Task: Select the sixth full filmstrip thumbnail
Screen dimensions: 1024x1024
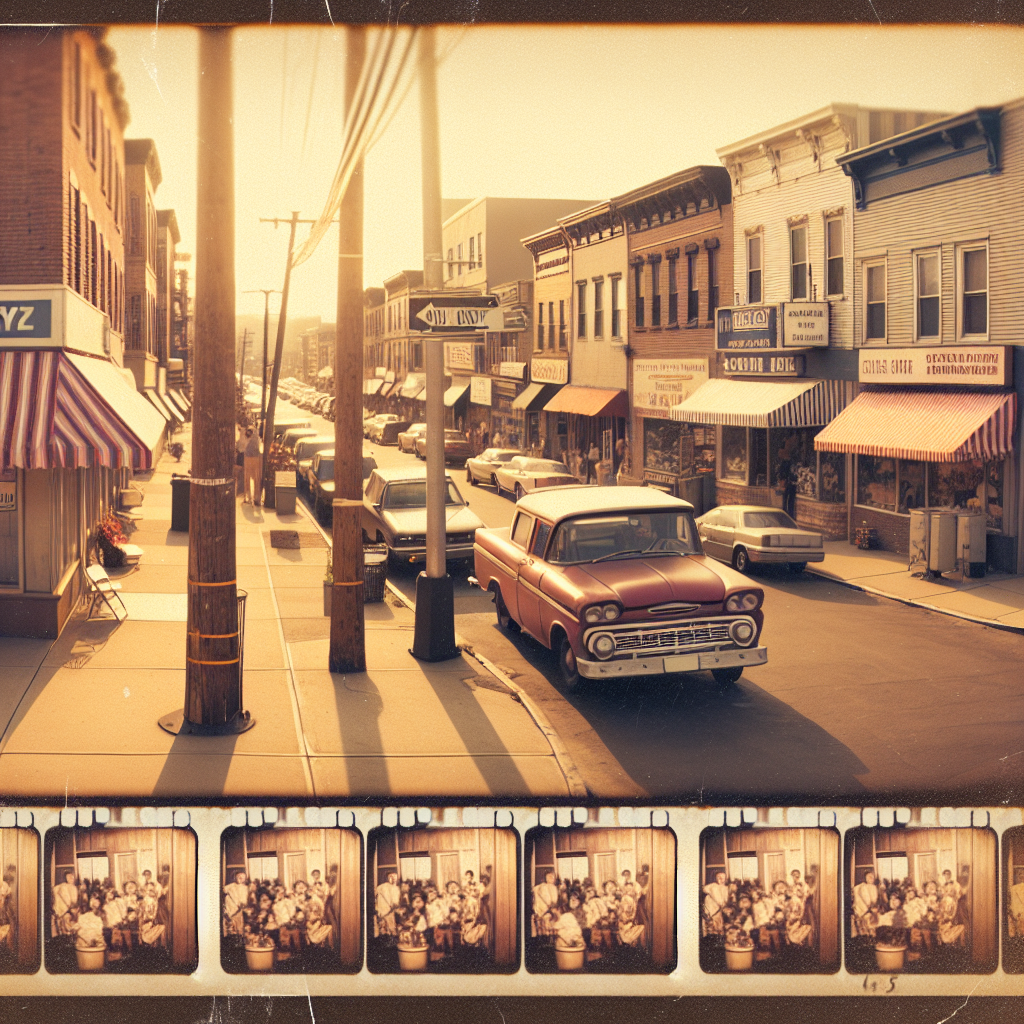Action: [x=920, y=900]
